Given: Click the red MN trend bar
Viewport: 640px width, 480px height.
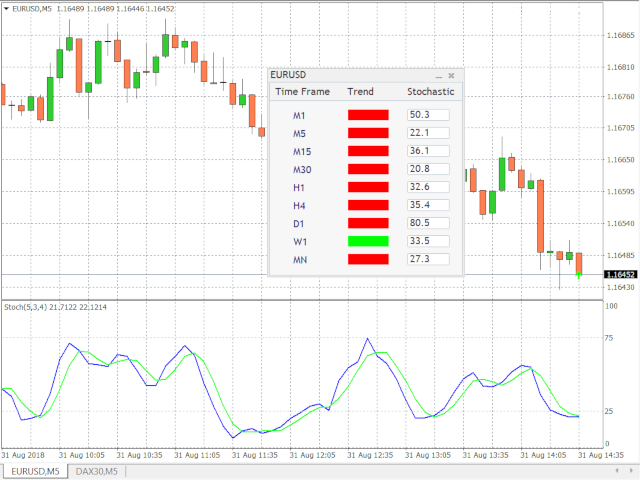Looking at the screenshot, I should (x=368, y=259).
